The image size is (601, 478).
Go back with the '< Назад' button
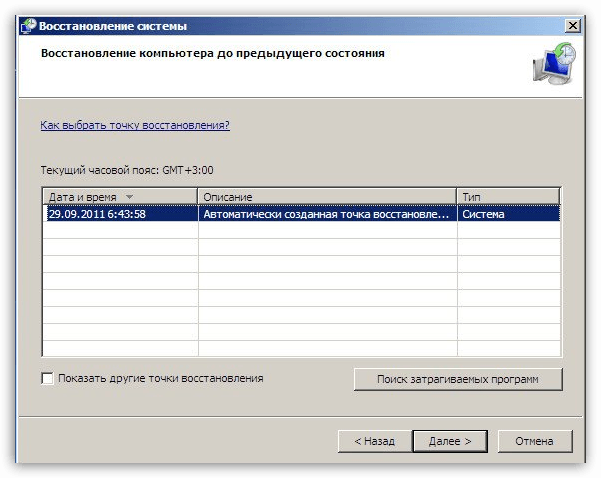pos(373,441)
